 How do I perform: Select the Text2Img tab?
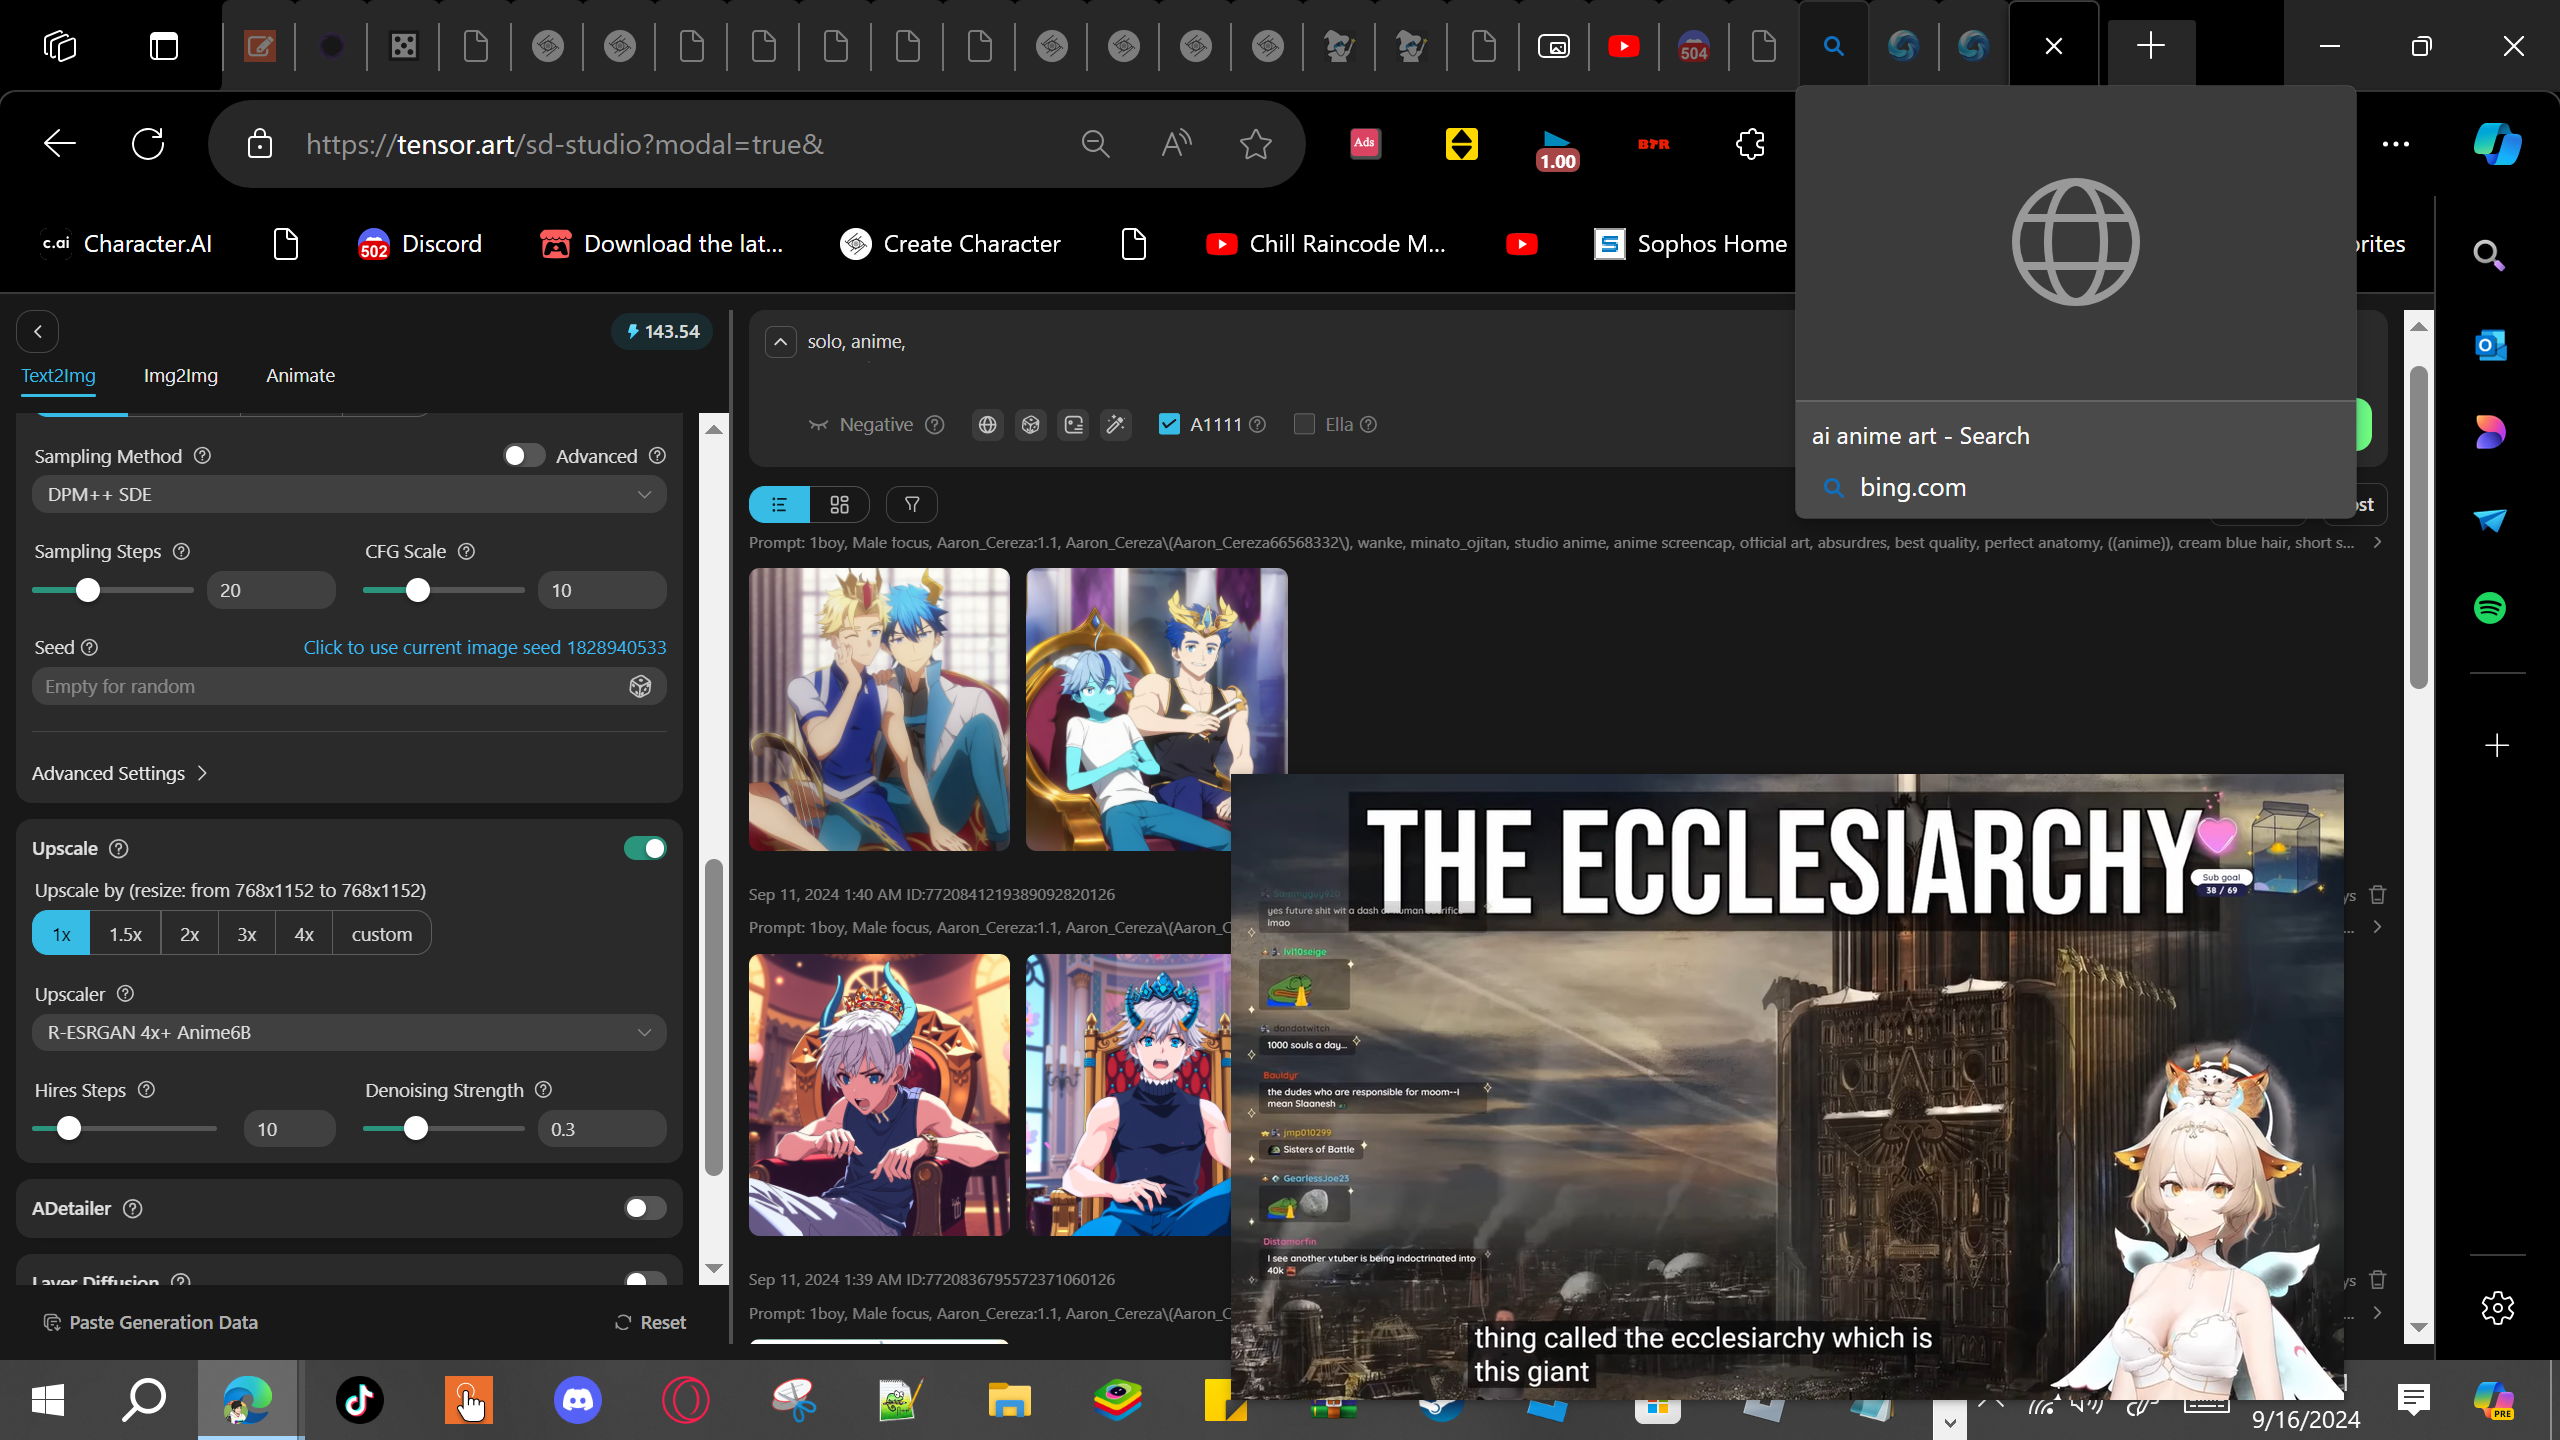[x=59, y=376]
